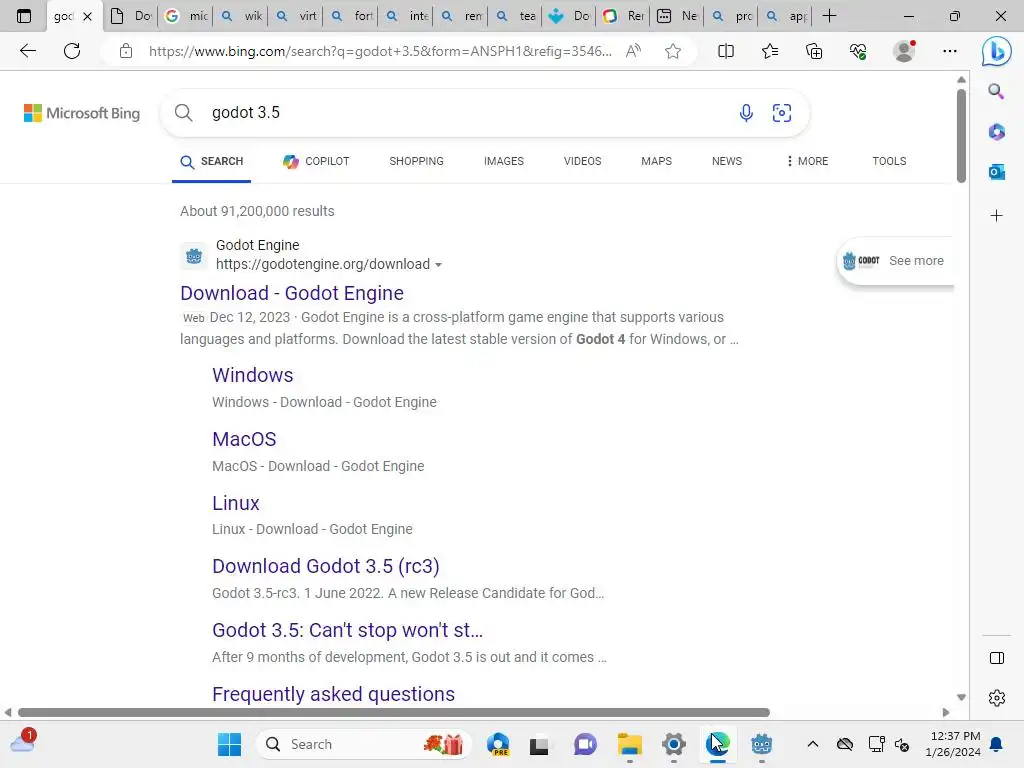Open Collections icon in toolbar
This screenshot has width=1024, height=768.
[814, 51]
